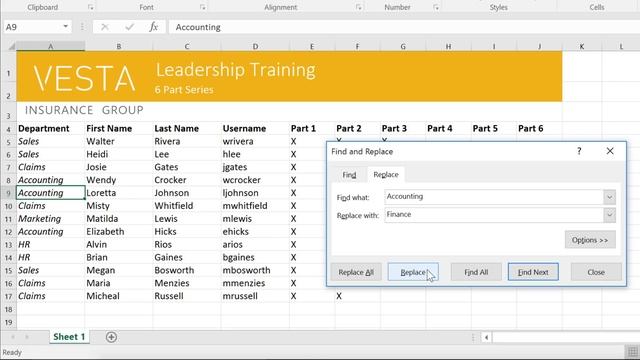Select the Marketing department cell
Screen dimensions: 640x360
coord(51,219)
